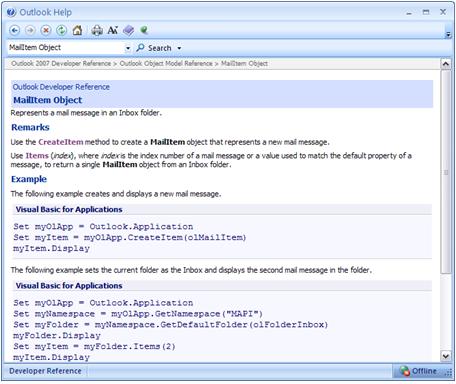
Task: Click code line with GetDefaultFolder(olFolderInbox)
Action: pyautogui.click(x=171, y=325)
